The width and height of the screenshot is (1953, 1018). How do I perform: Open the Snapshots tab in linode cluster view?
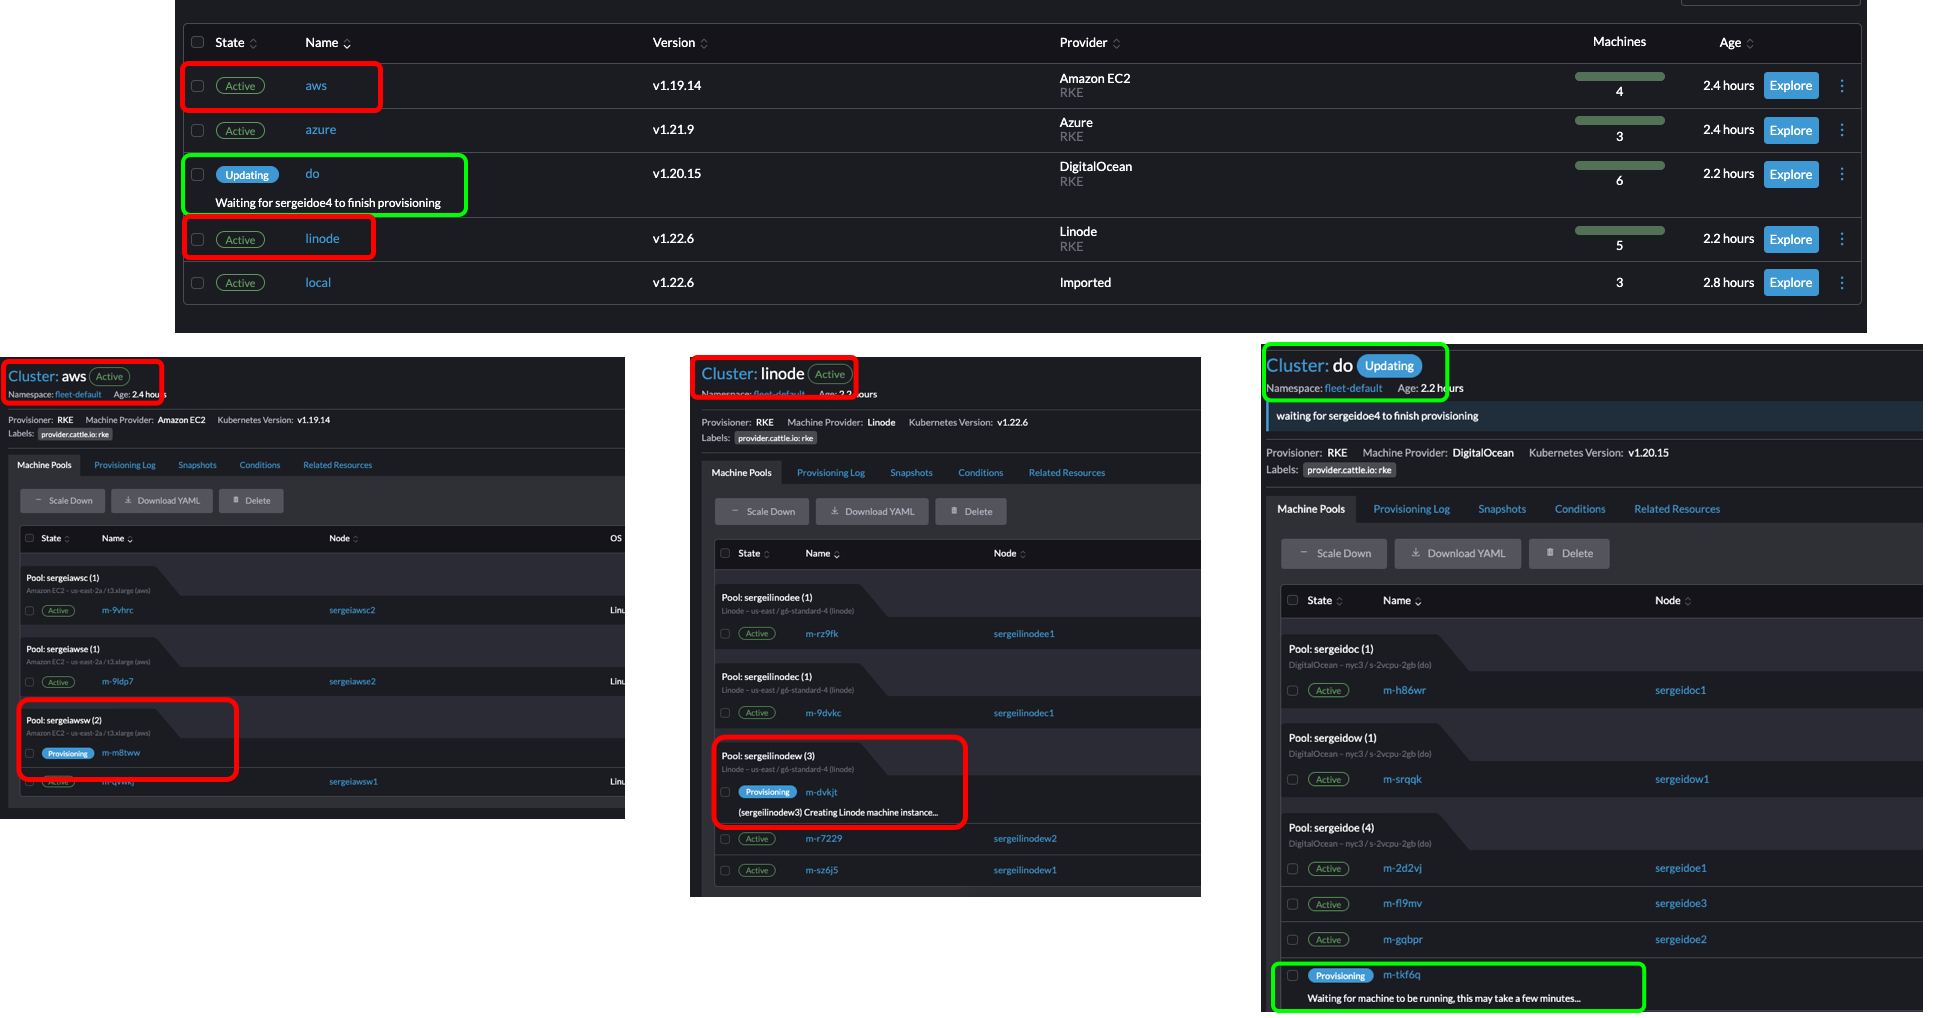(x=911, y=472)
